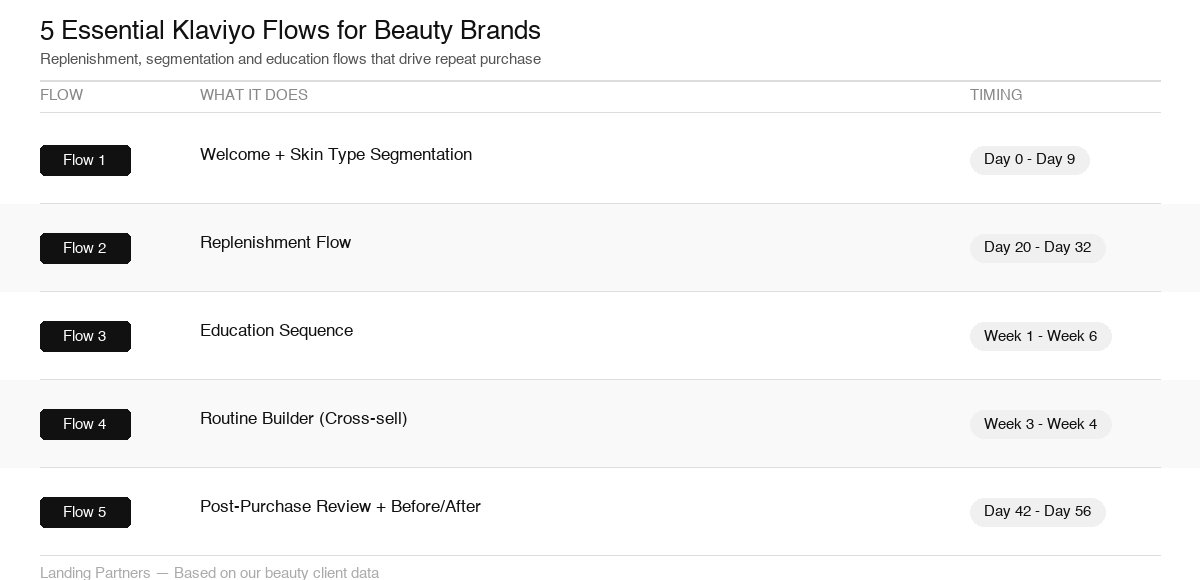
Task: Click 'Education Sequence' text
Action: point(276,330)
